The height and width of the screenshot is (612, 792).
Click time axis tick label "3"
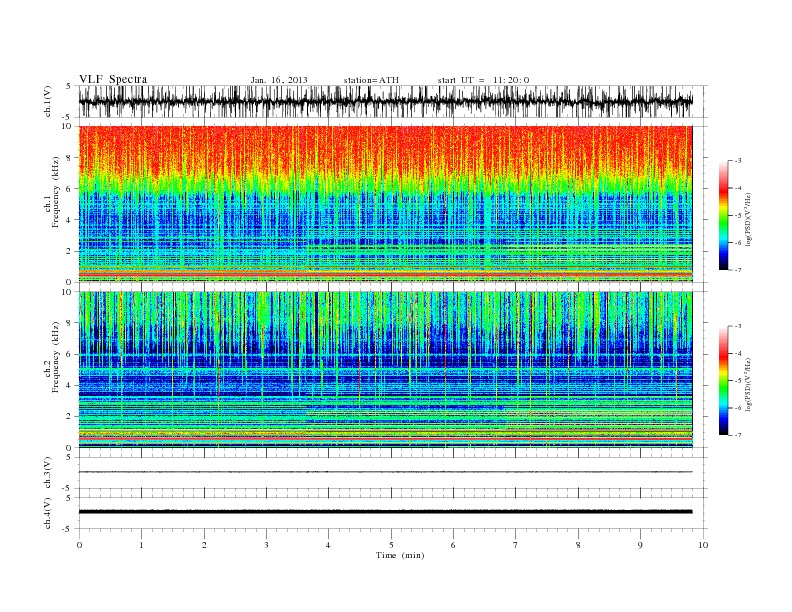pyautogui.click(x=266, y=545)
